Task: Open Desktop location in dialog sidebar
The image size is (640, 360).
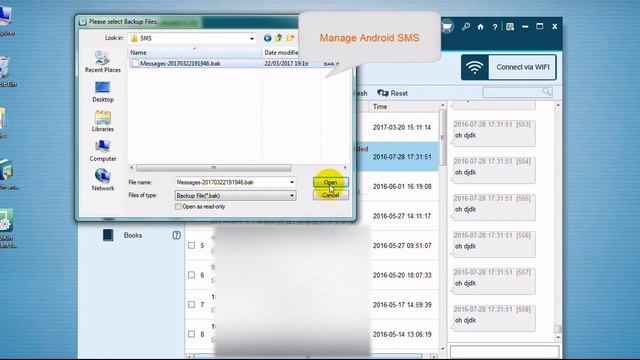Action: click(x=102, y=92)
